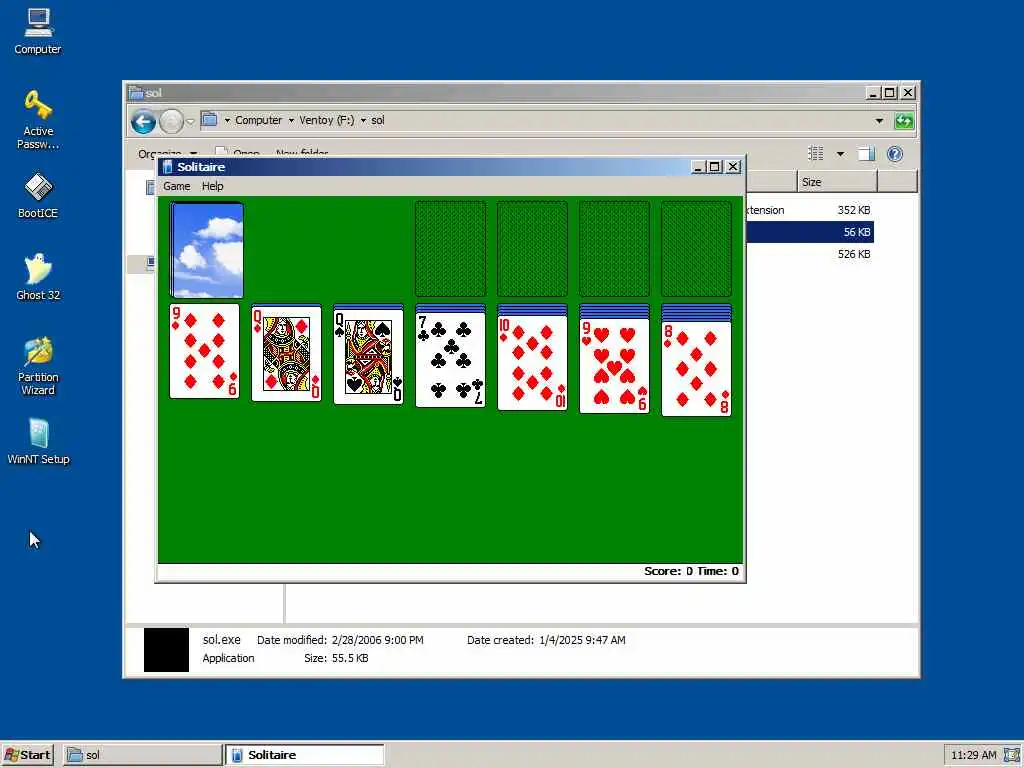Select the Ghost 32 desktop icon
The height and width of the screenshot is (768, 1024).
38,277
